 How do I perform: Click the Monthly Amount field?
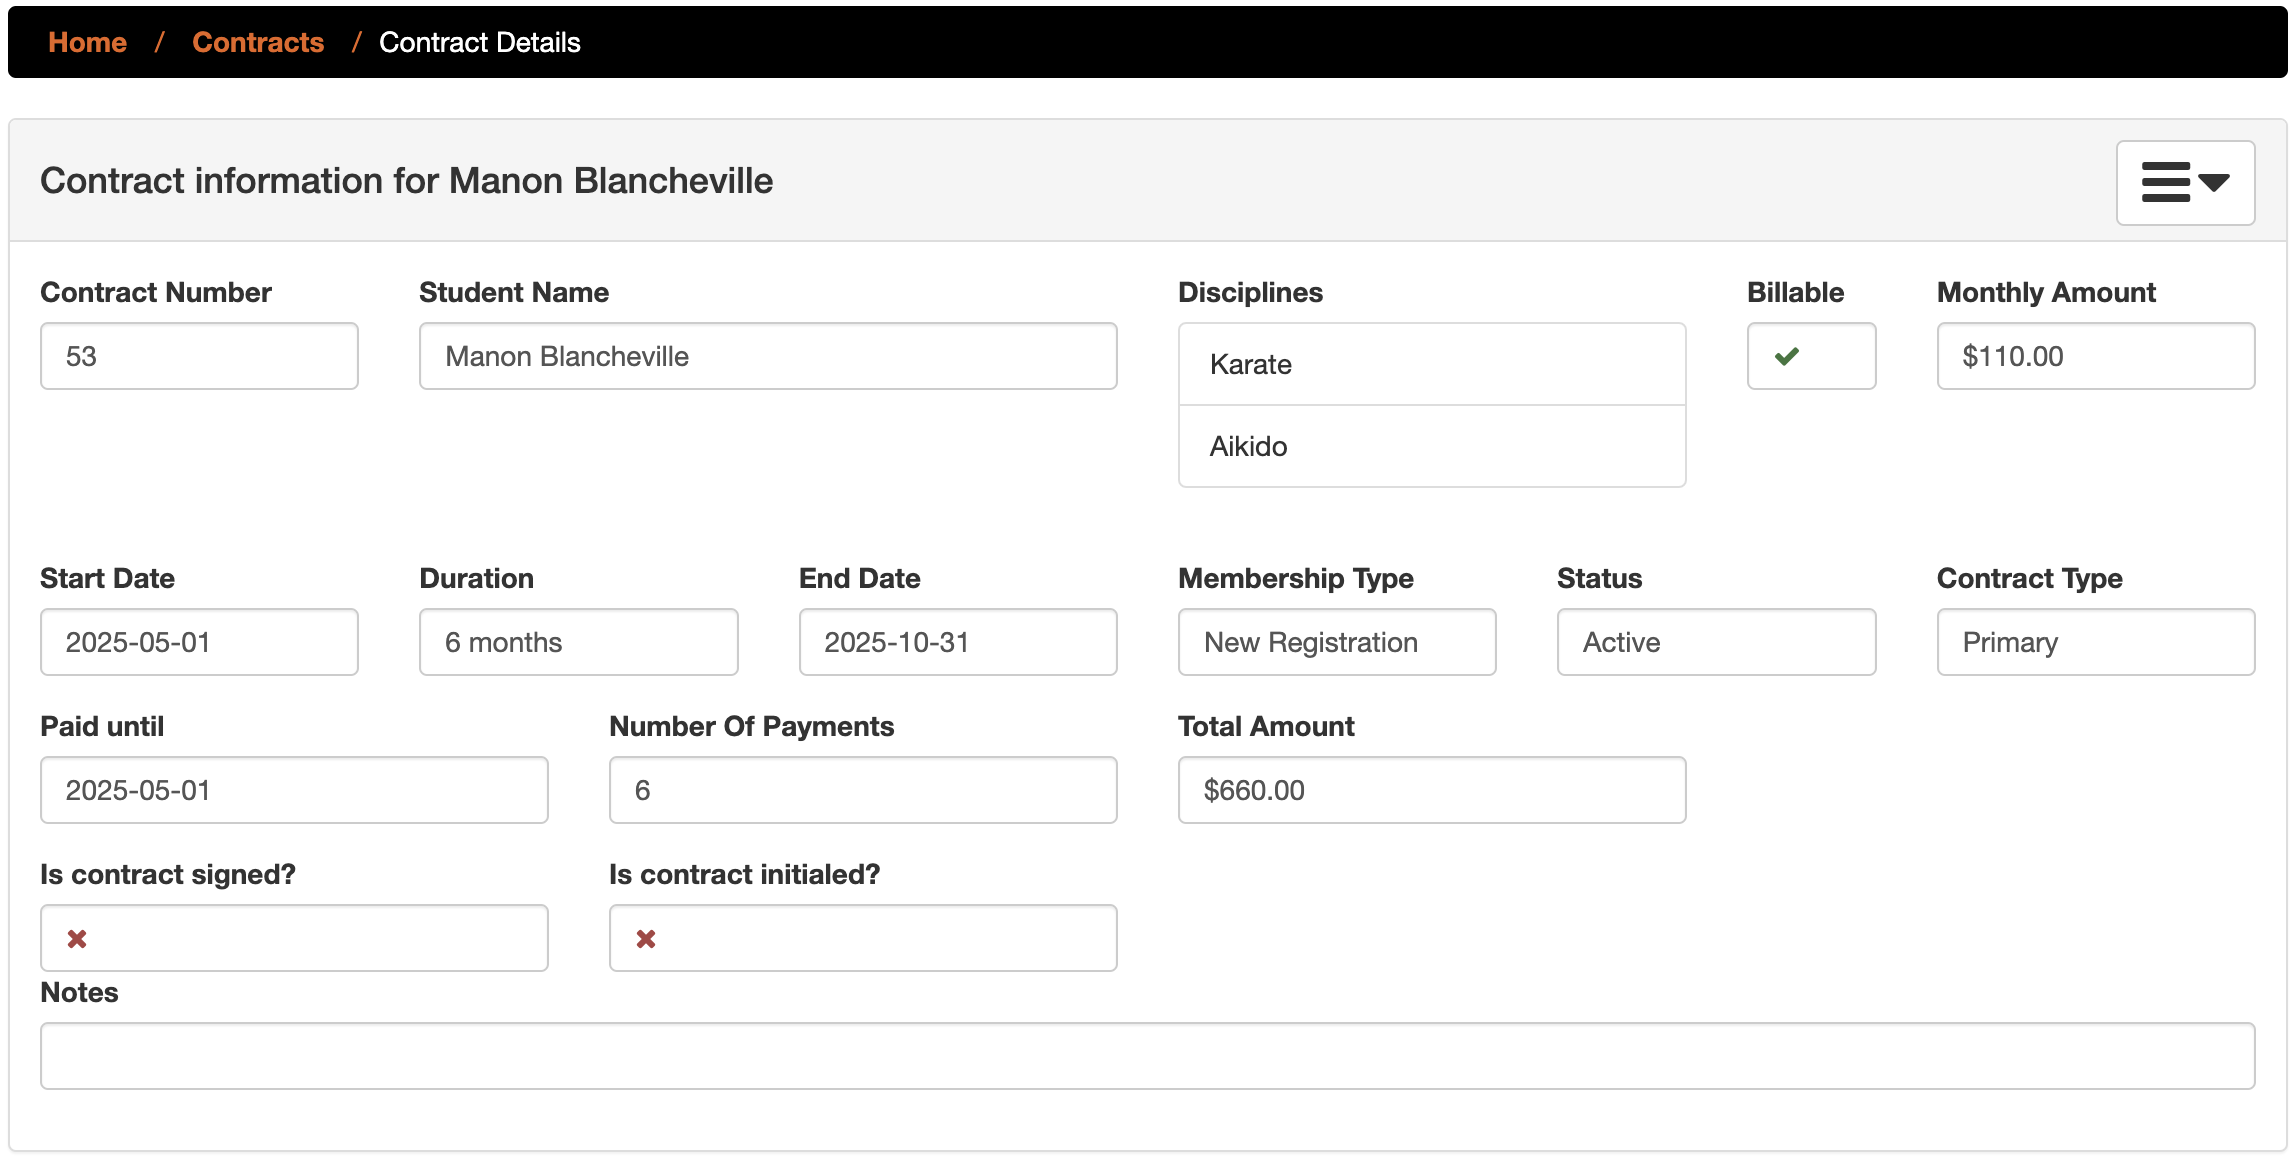[x=2095, y=356]
